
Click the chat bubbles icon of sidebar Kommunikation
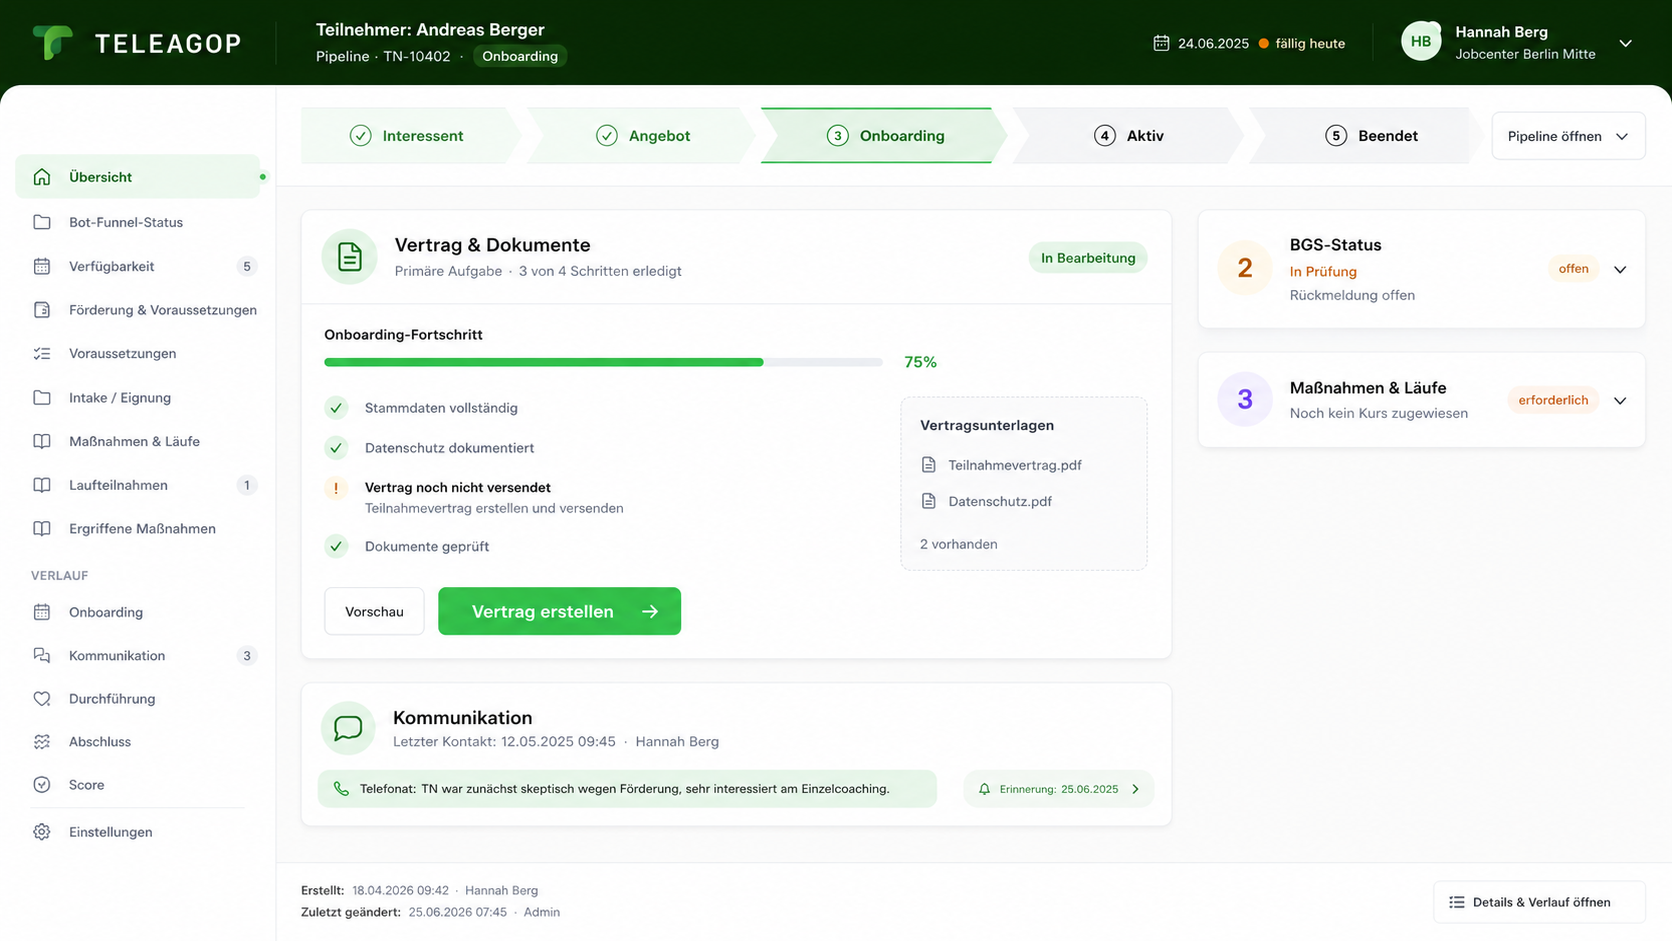click(42, 655)
